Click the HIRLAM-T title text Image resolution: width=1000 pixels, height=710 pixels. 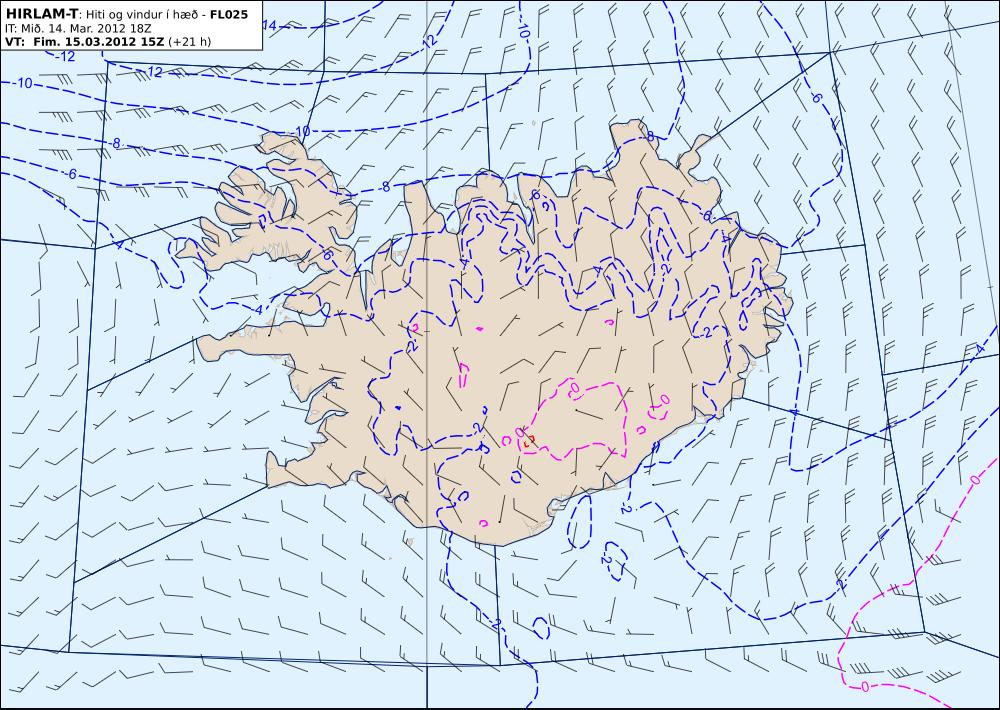point(41,14)
